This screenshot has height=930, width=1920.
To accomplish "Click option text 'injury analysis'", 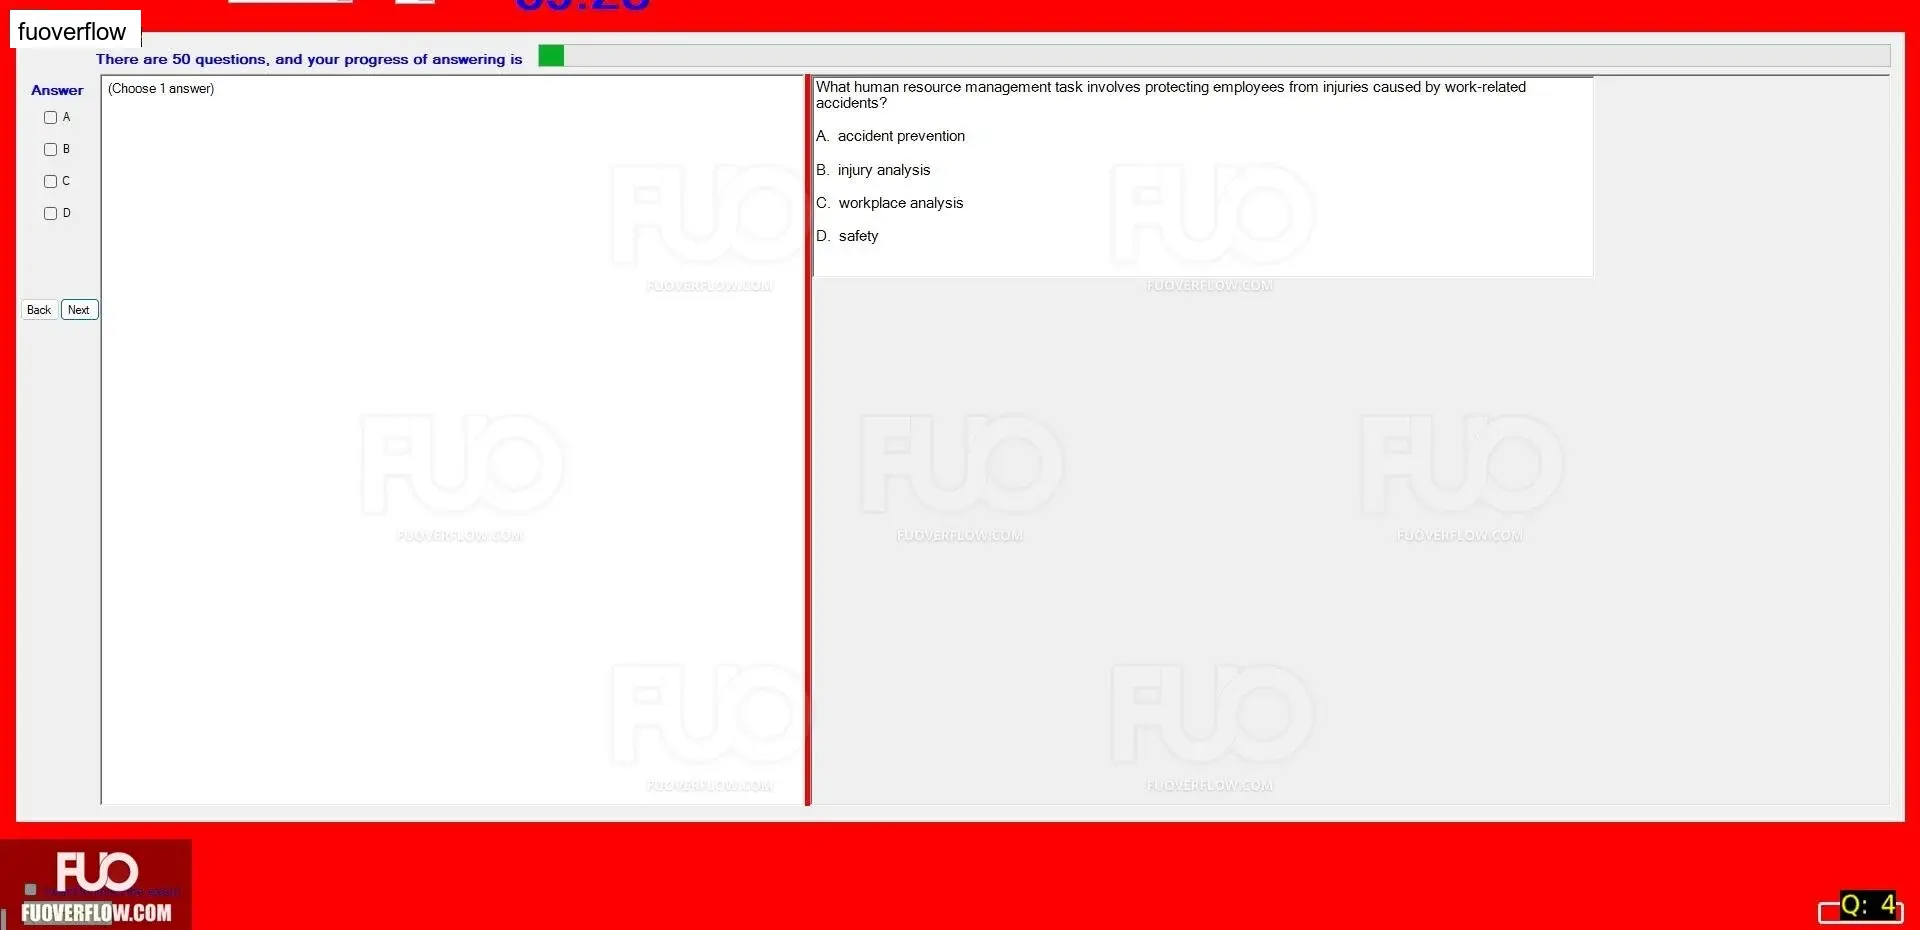I will (x=884, y=170).
